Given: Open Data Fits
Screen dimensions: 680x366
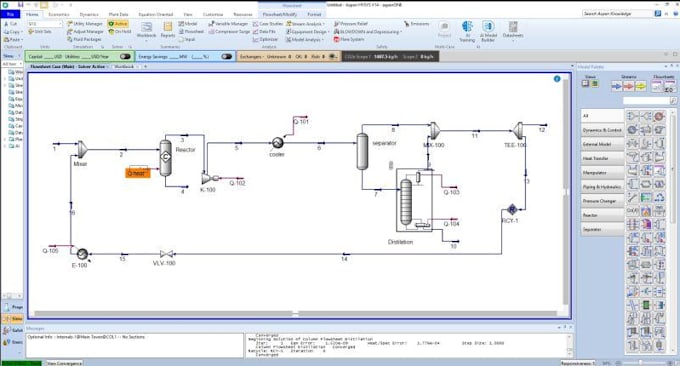Looking at the screenshot, I should click(x=264, y=32).
